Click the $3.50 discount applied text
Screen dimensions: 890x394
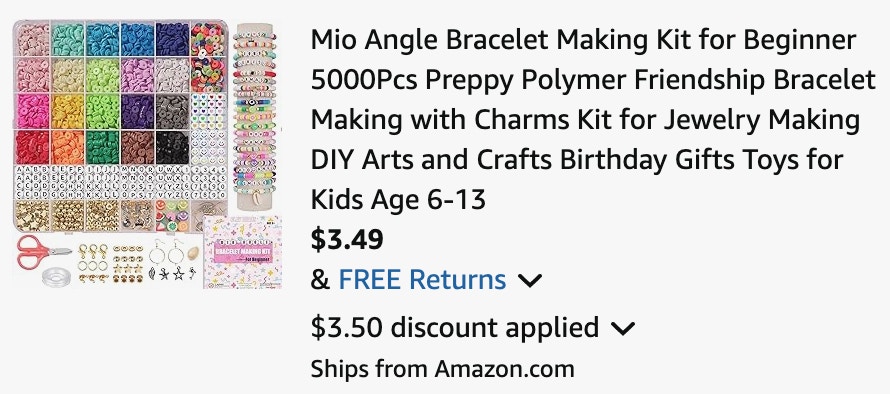[x=455, y=328]
